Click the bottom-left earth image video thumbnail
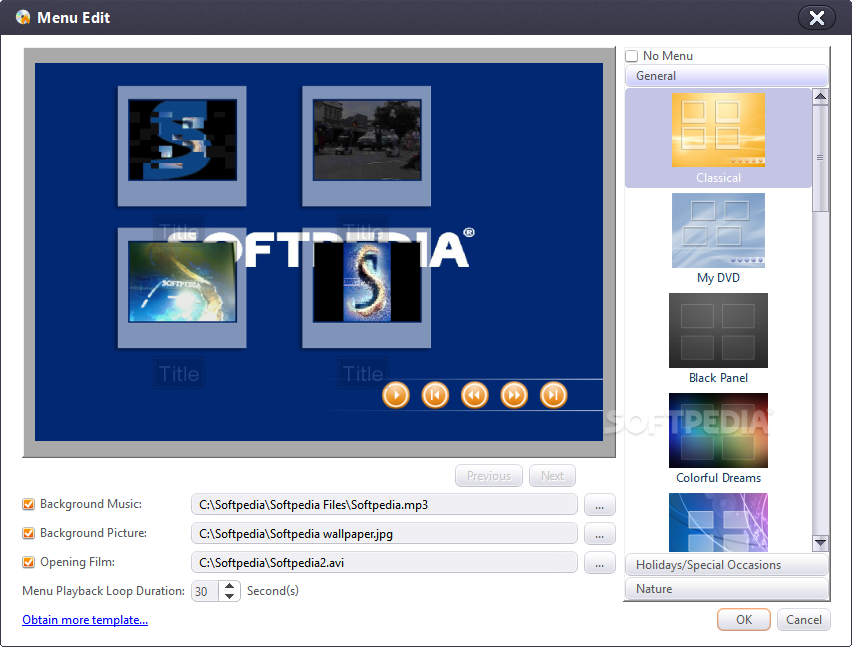The width and height of the screenshot is (852, 647). (x=182, y=281)
